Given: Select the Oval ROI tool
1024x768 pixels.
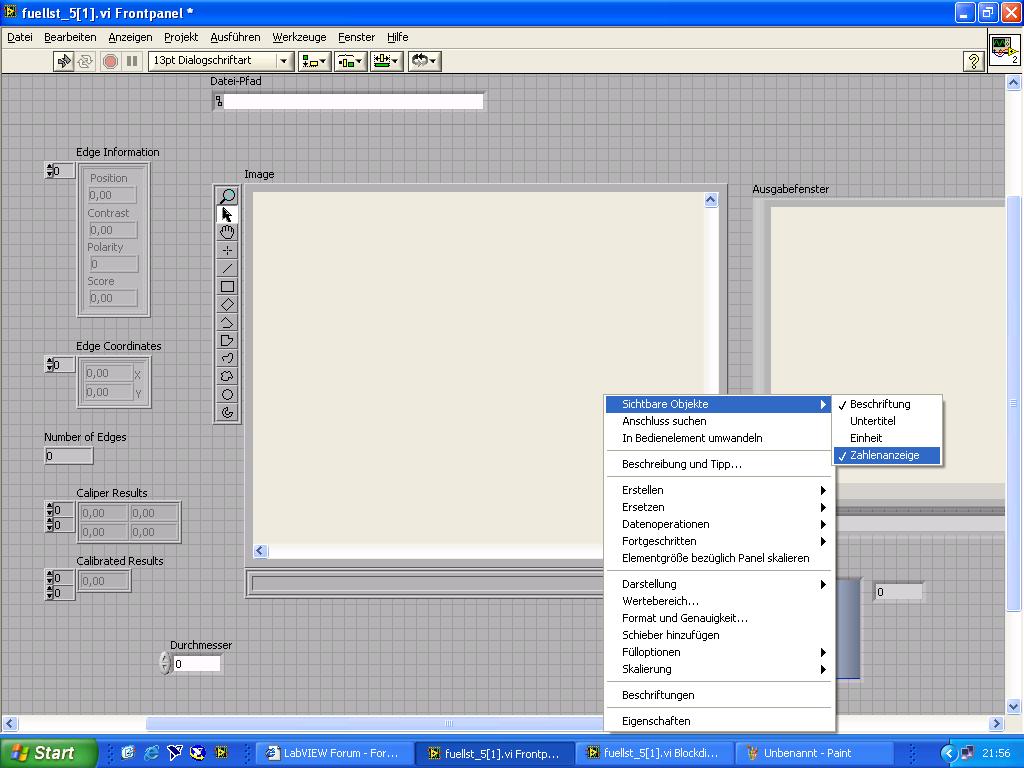Looking at the screenshot, I should click(x=228, y=395).
